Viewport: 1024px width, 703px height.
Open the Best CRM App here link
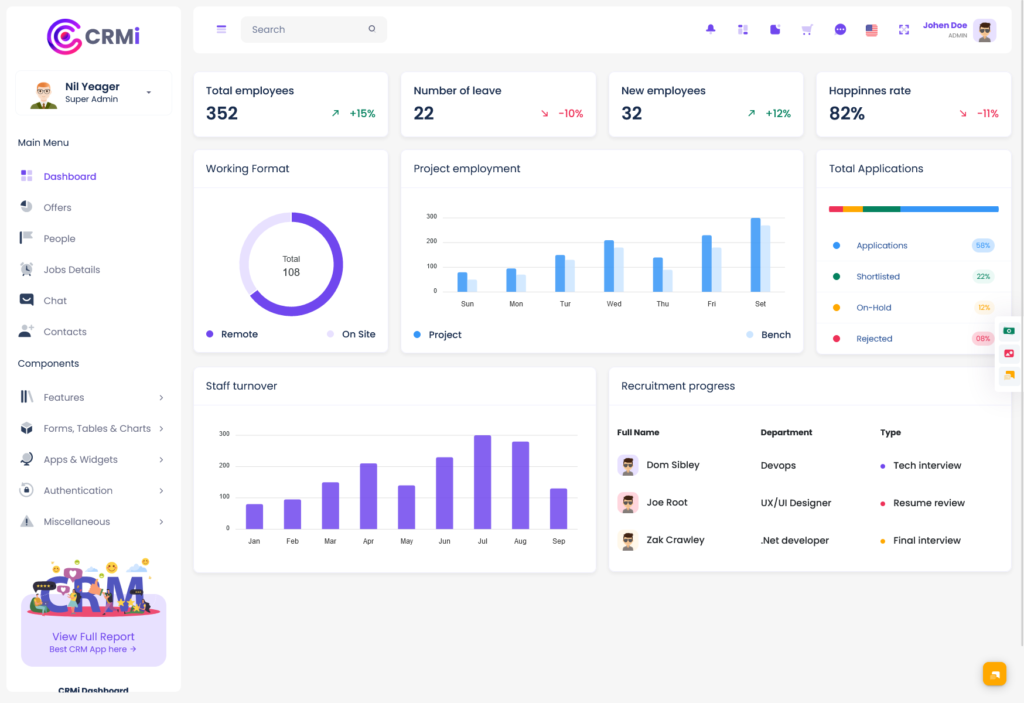click(x=93, y=649)
